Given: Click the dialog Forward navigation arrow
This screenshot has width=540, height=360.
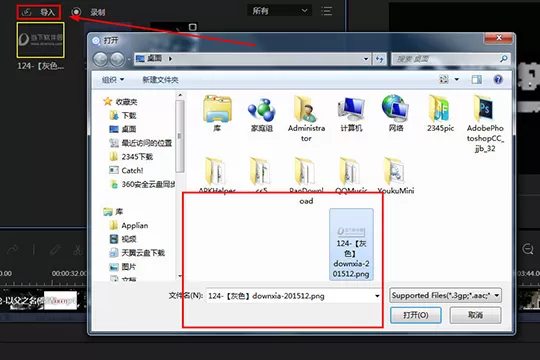Looking at the screenshot, I should pyautogui.click(x=117, y=59).
